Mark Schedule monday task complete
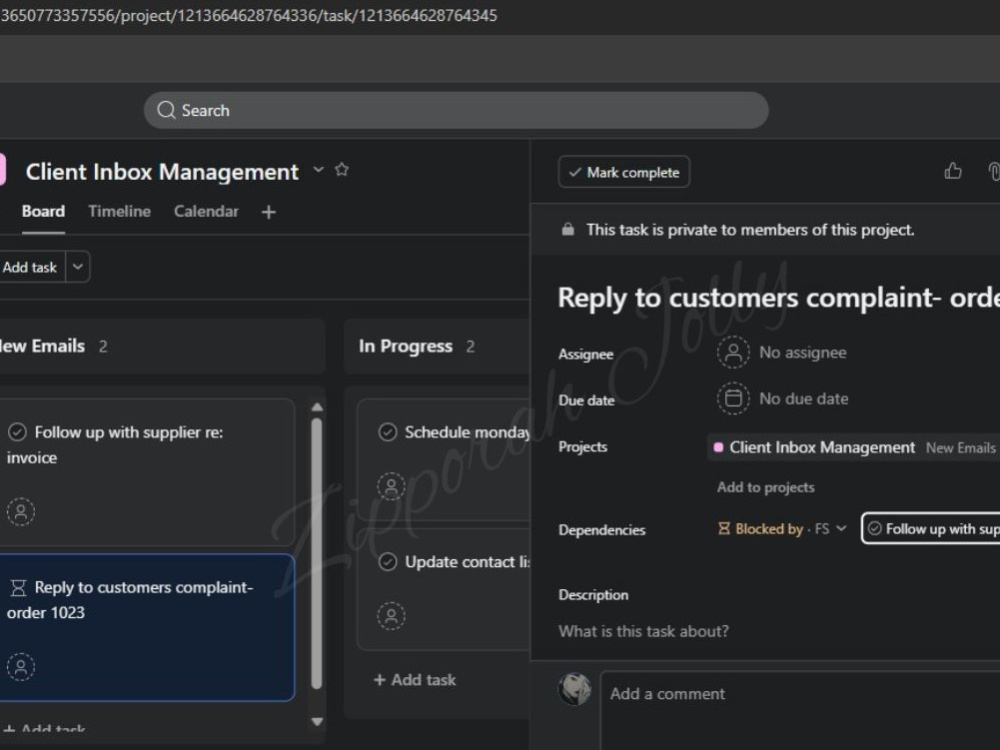Image resolution: width=1000 pixels, height=750 pixels. (388, 432)
